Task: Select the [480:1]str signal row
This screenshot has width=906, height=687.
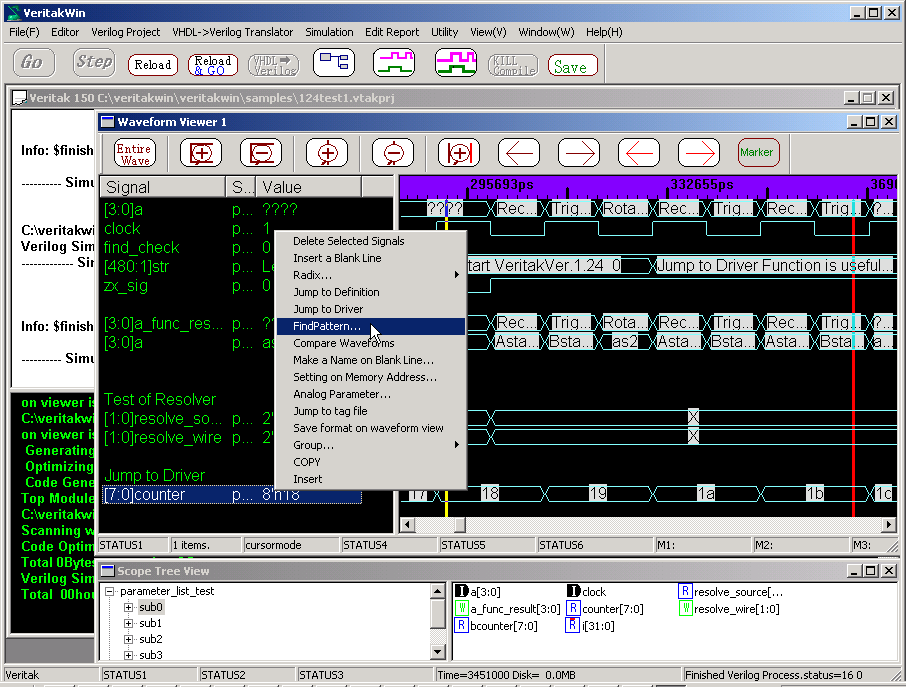Action: click(188, 267)
